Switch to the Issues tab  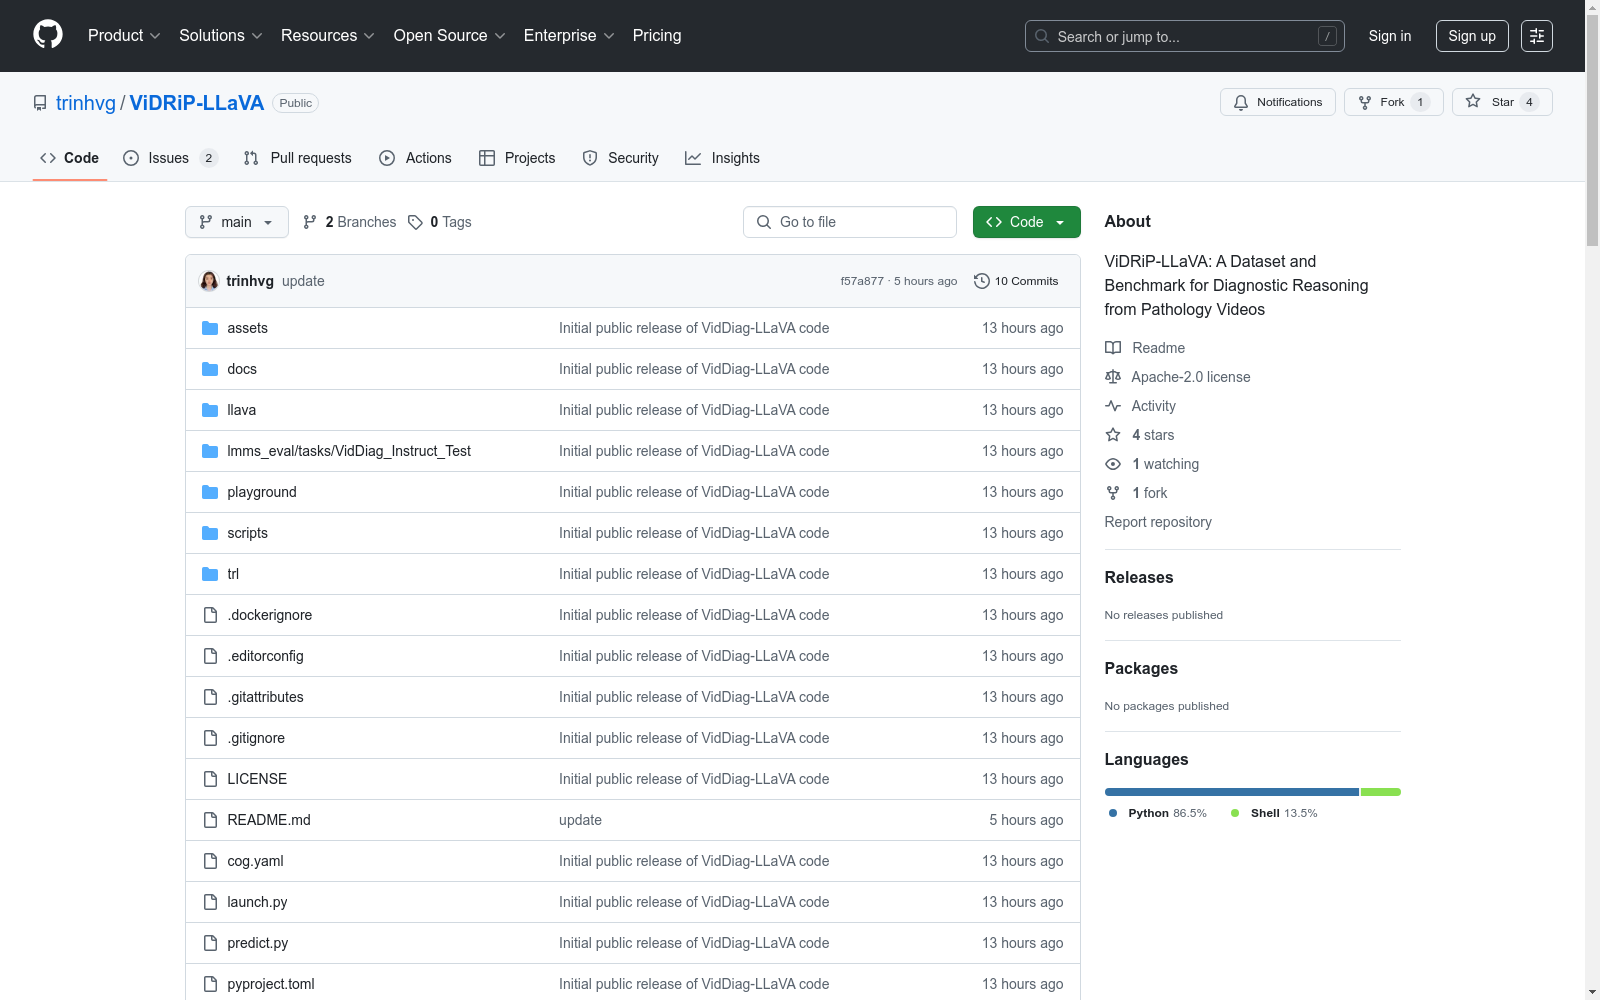pos(170,158)
